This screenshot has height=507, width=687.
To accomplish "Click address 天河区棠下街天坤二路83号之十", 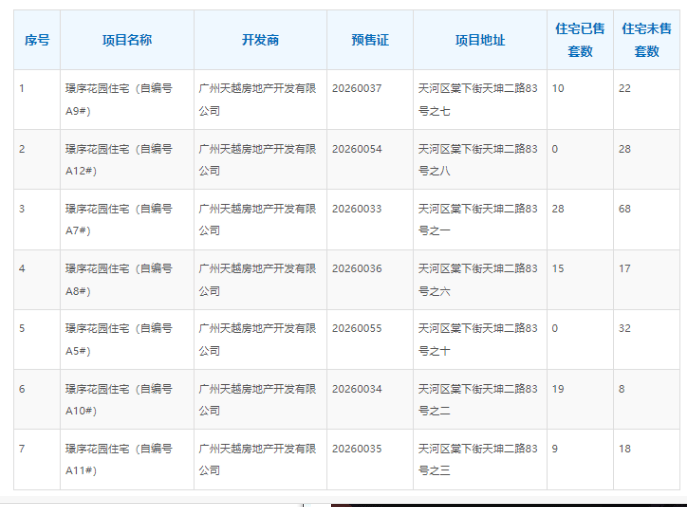I will pyautogui.click(x=478, y=339).
